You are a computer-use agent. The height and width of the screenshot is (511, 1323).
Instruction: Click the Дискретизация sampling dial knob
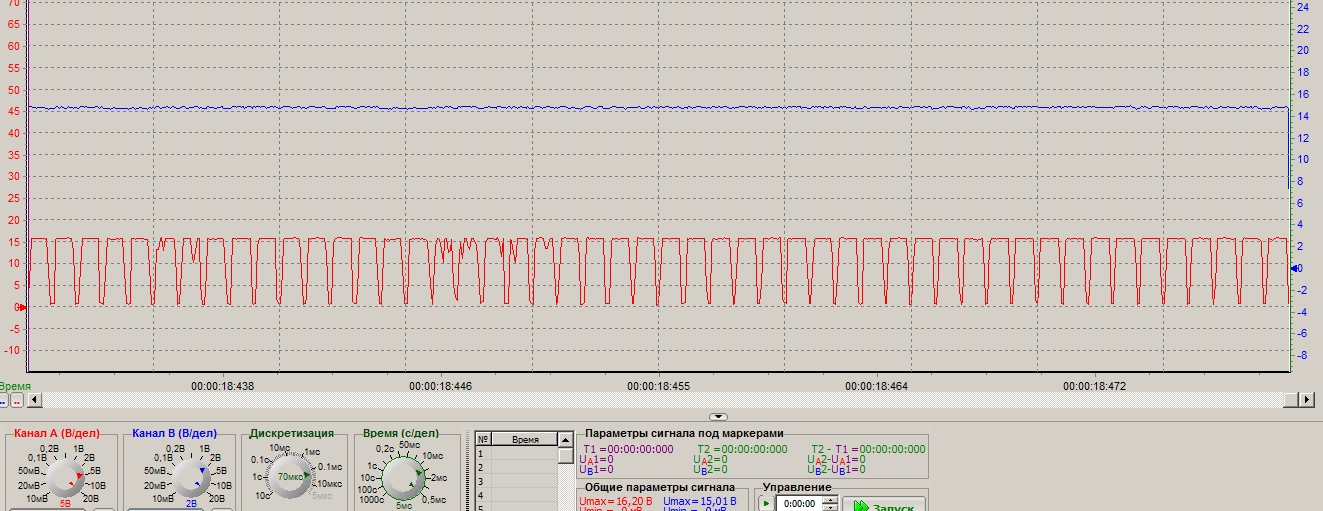(x=291, y=477)
